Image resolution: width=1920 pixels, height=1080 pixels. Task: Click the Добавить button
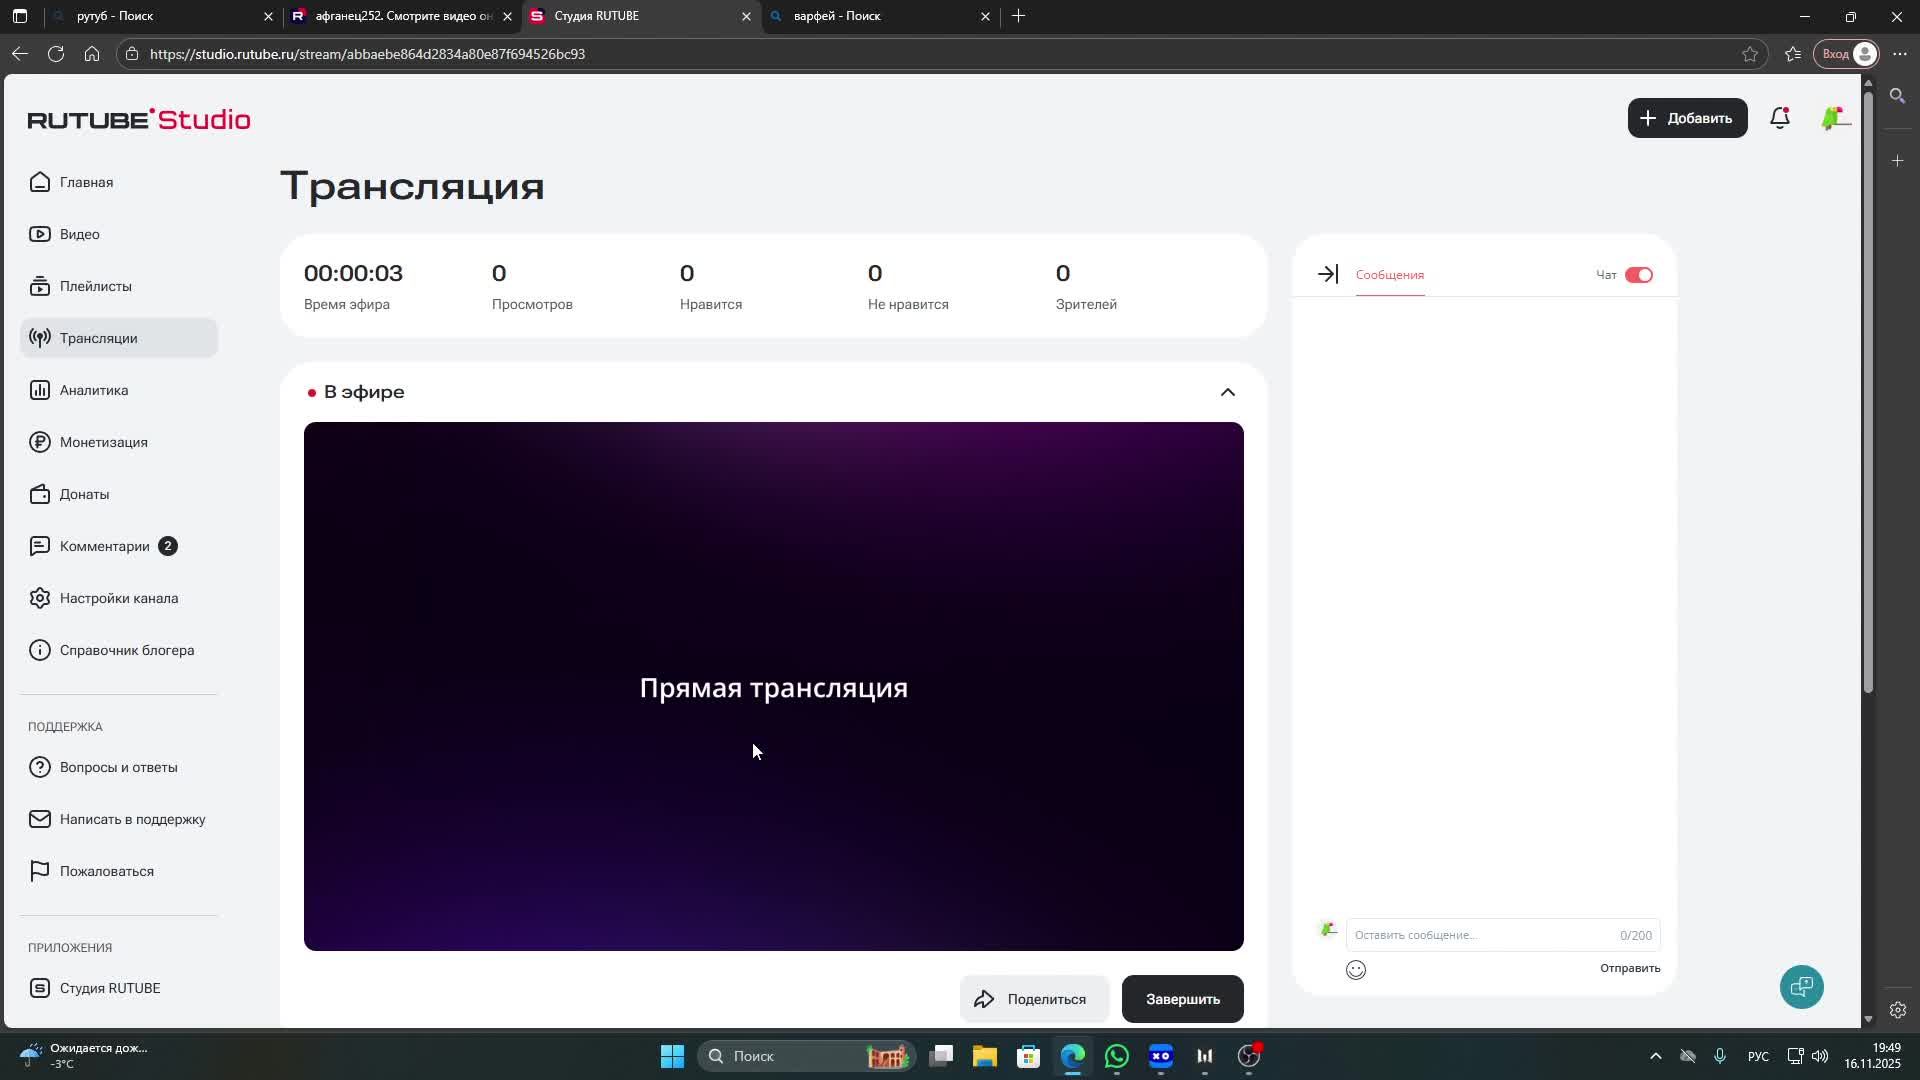(1686, 118)
